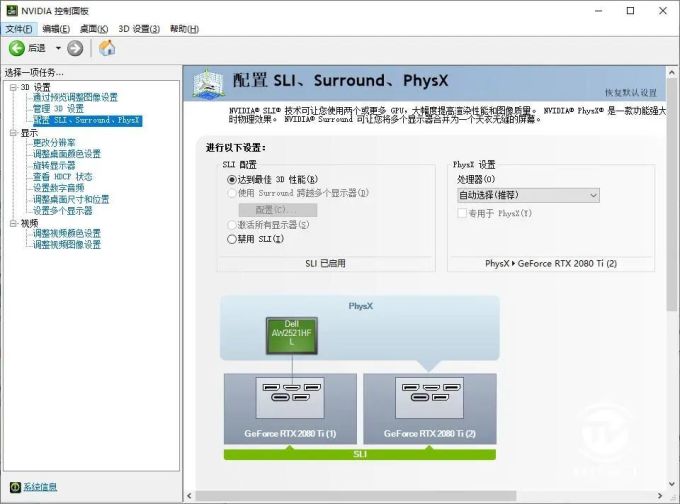Collapse the 视频 tree node
This screenshot has height=504, width=680.
tap(13, 223)
